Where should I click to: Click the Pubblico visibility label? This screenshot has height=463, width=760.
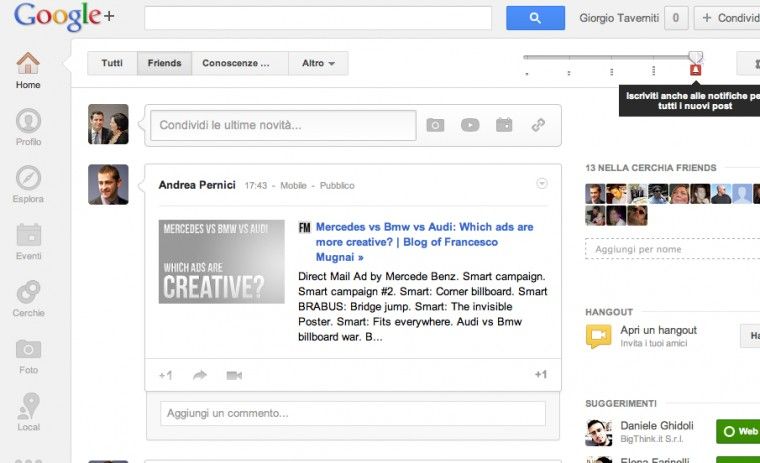(337, 185)
